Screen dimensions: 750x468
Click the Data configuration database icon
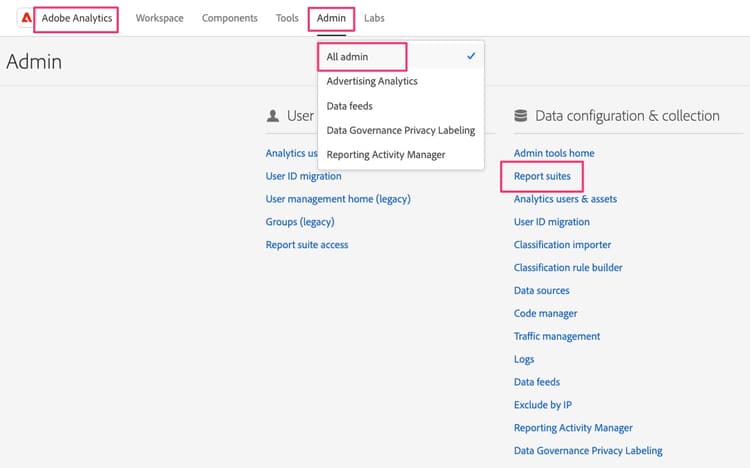point(521,116)
